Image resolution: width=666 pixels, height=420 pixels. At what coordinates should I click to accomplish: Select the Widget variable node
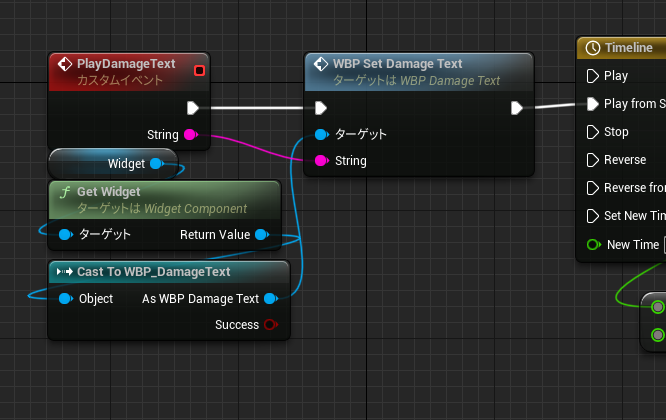(x=113, y=163)
